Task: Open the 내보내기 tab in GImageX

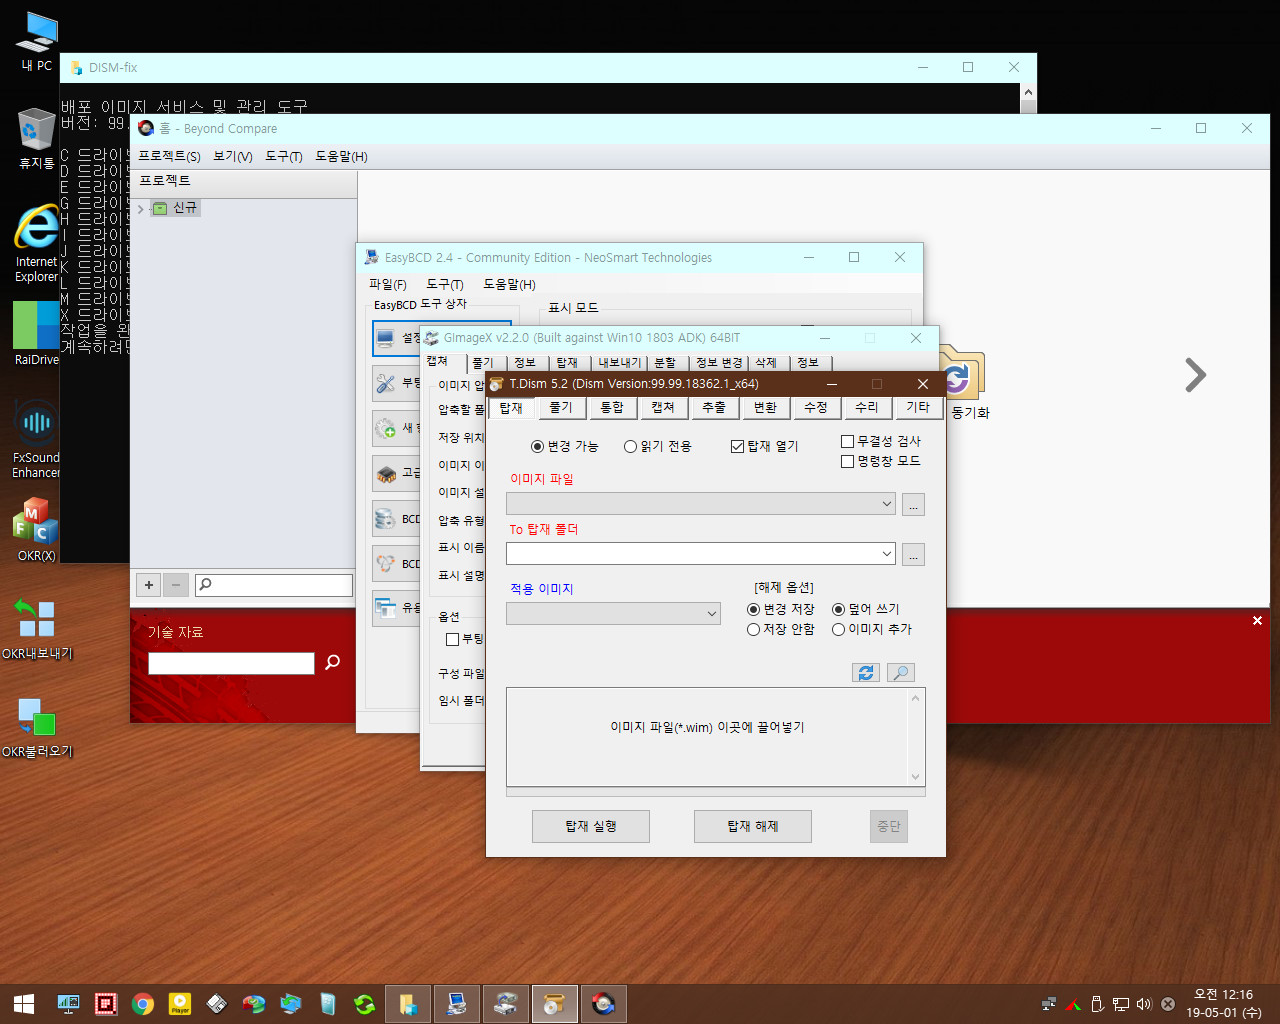Action: point(619,362)
